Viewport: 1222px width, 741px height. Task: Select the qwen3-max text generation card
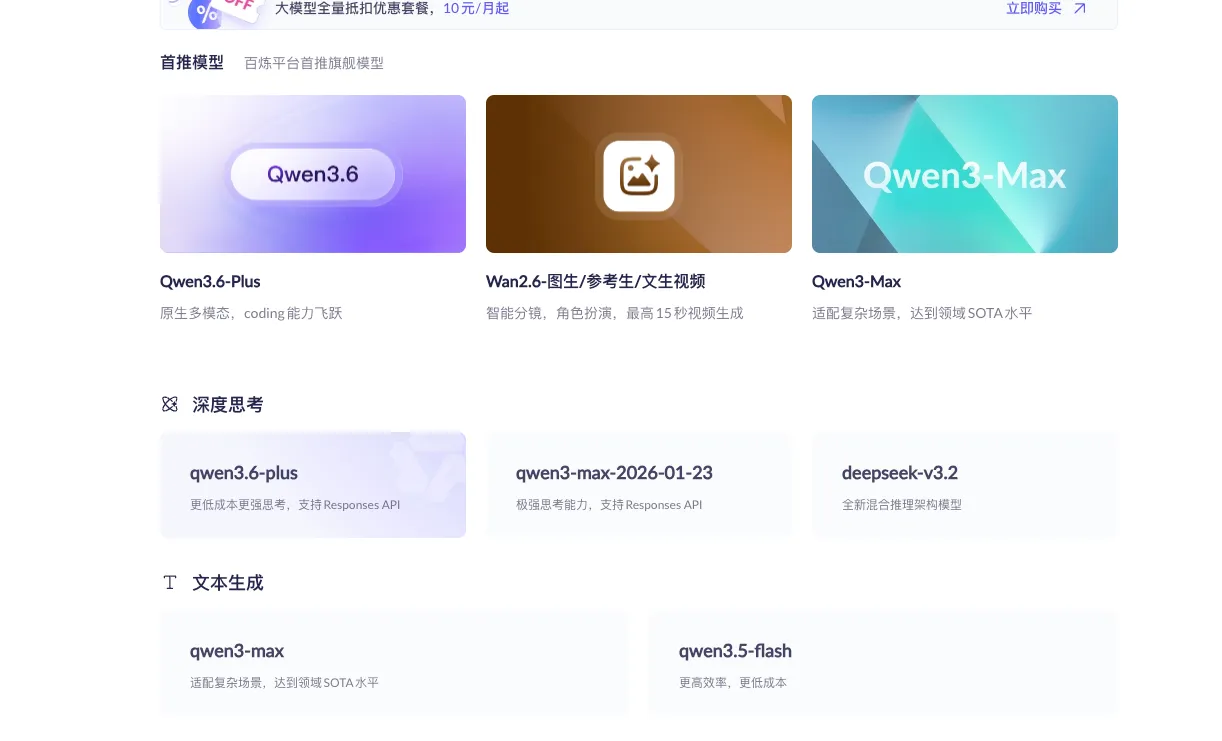coord(394,663)
